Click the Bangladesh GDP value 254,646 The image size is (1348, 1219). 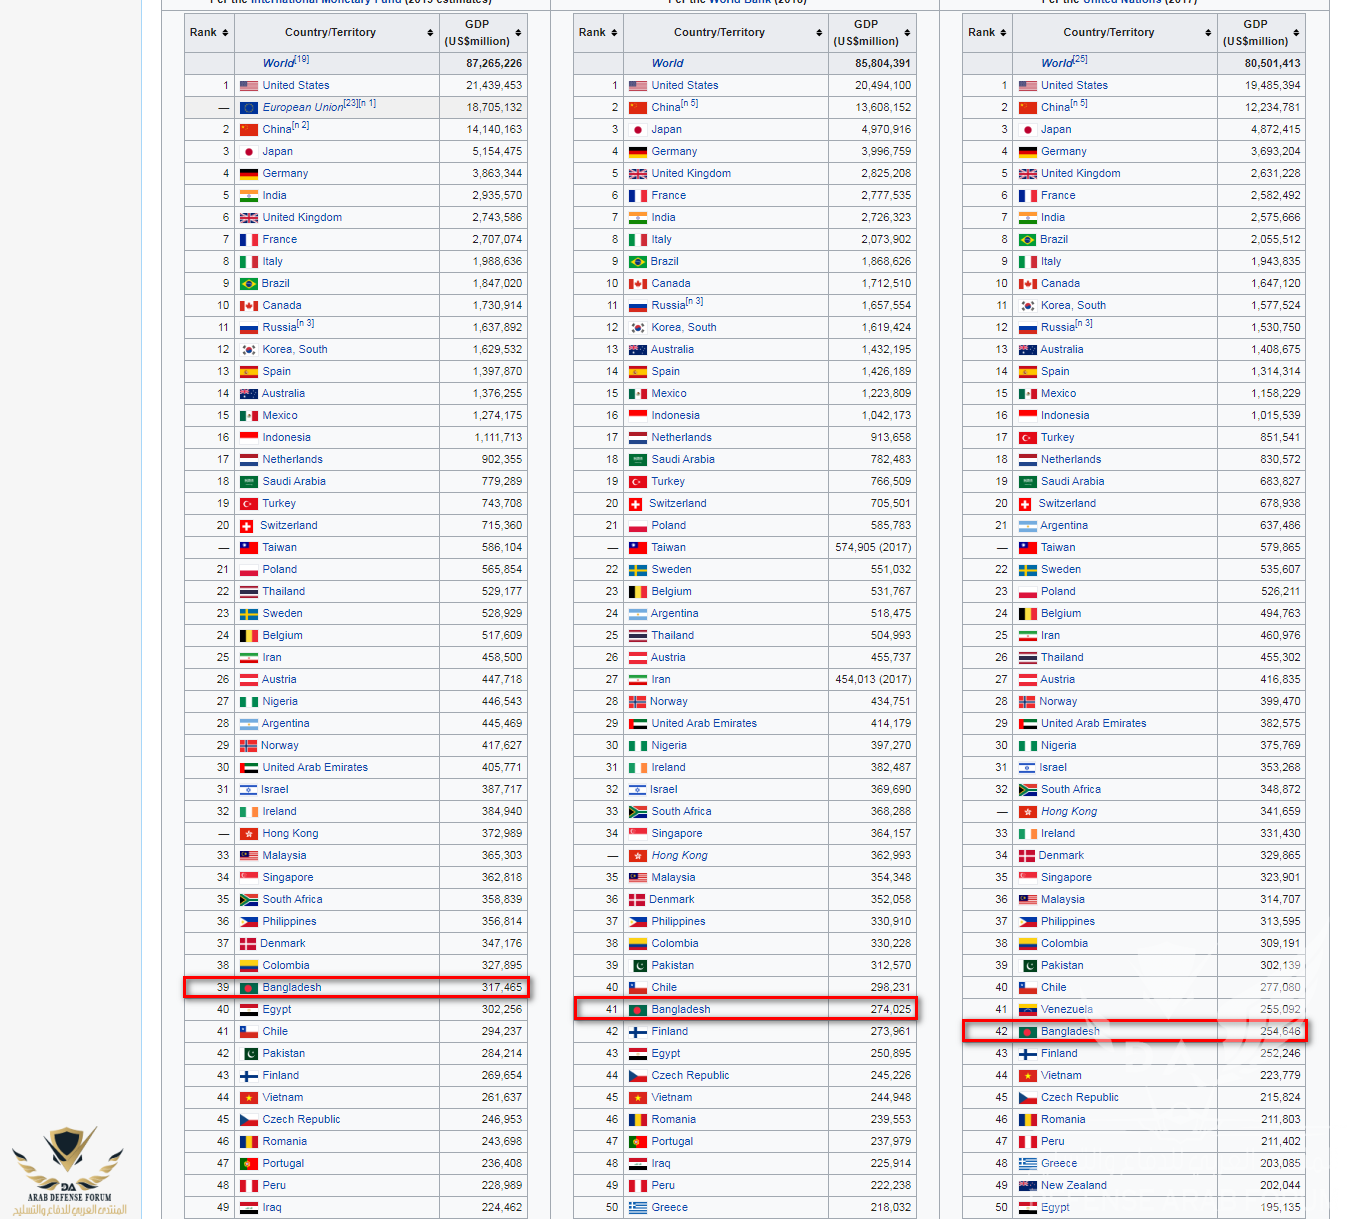[1280, 1032]
